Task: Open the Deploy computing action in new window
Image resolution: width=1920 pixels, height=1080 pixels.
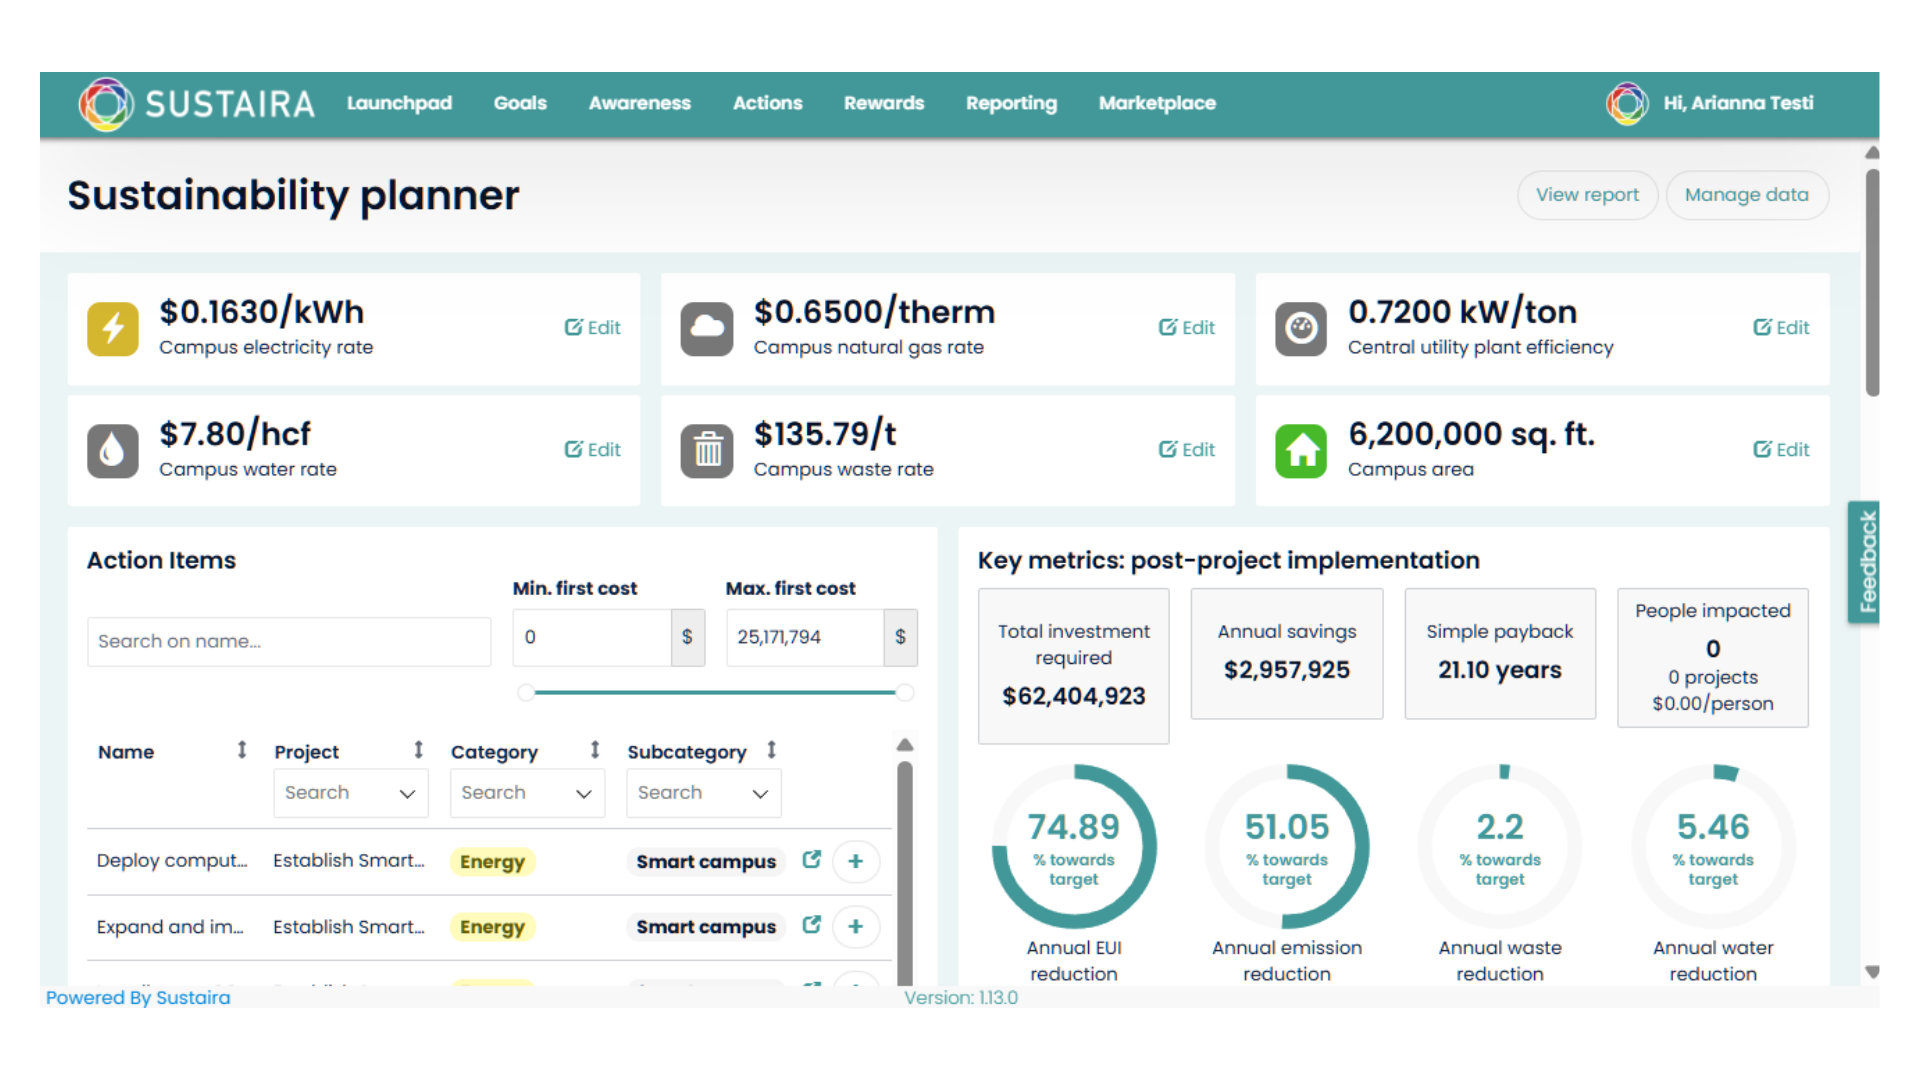Action: point(811,859)
